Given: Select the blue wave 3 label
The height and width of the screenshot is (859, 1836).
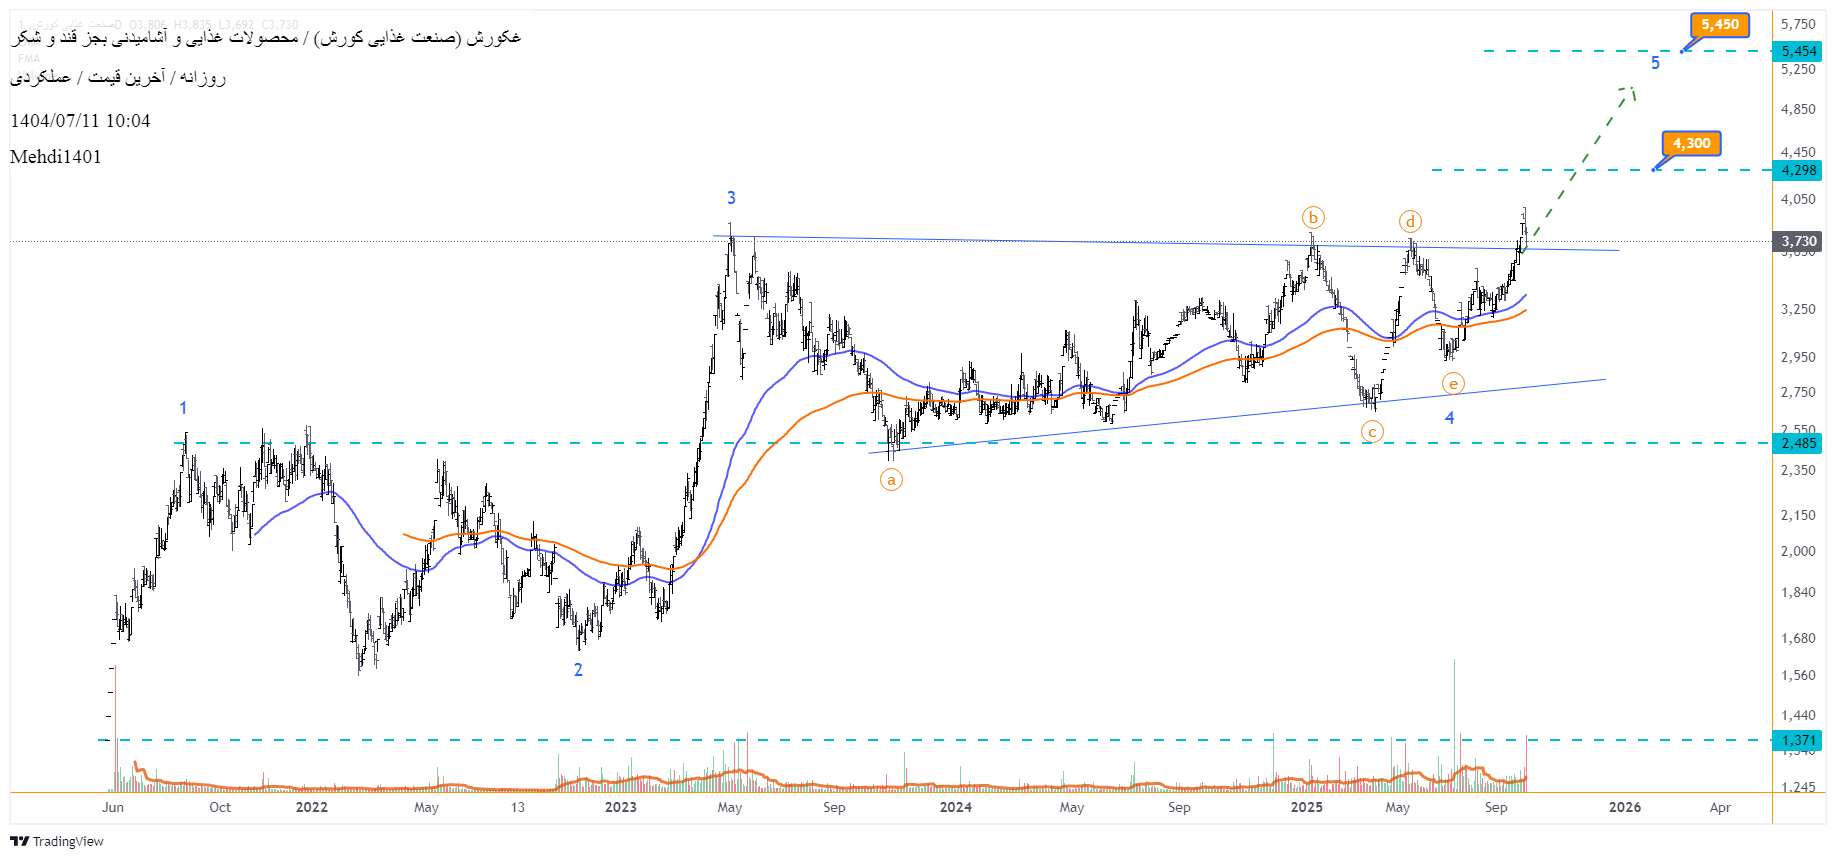Looking at the screenshot, I should pos(731,198).
